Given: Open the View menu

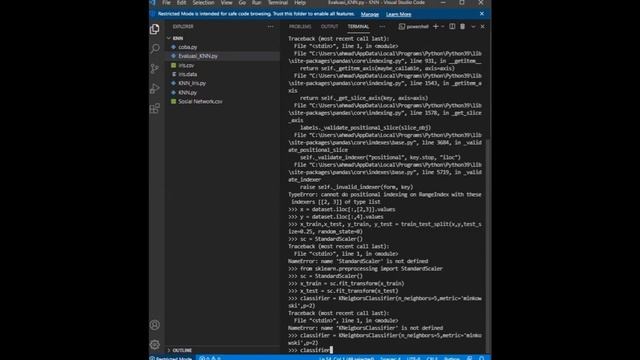Looking at the screenshot, I should [226, 2].
